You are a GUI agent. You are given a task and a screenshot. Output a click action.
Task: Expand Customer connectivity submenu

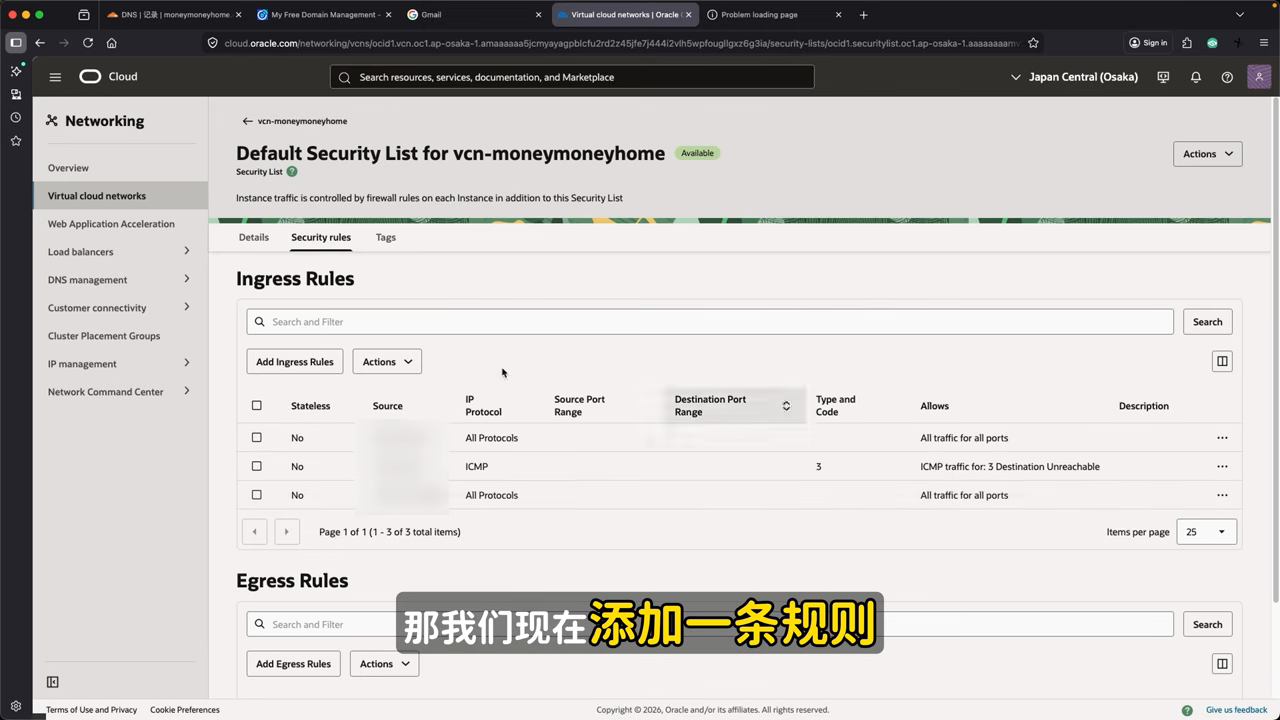[186, 307]
